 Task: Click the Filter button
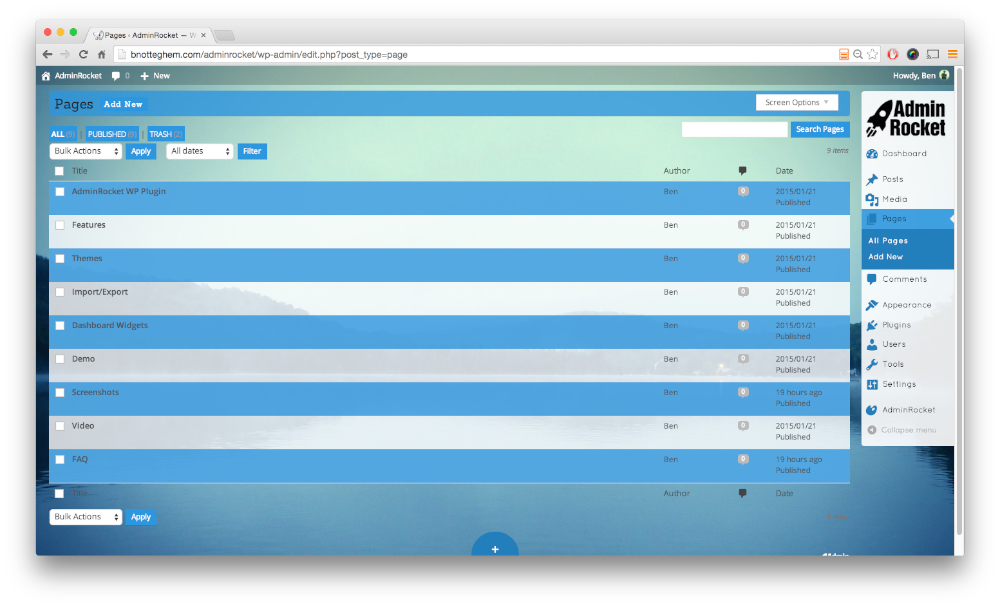252,151
